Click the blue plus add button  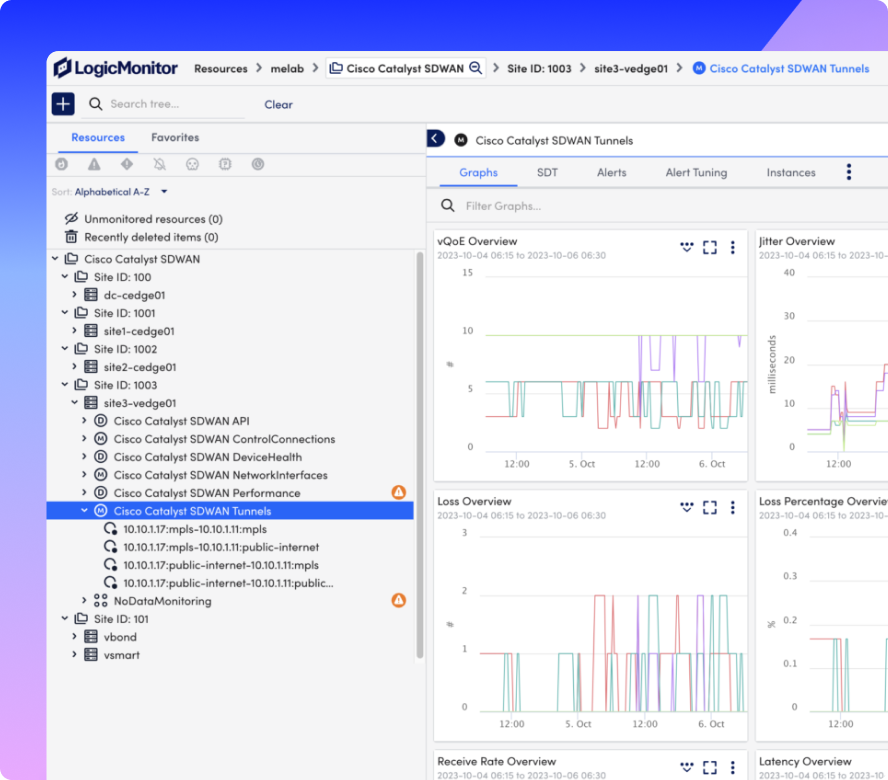click(x=63, y=104)
